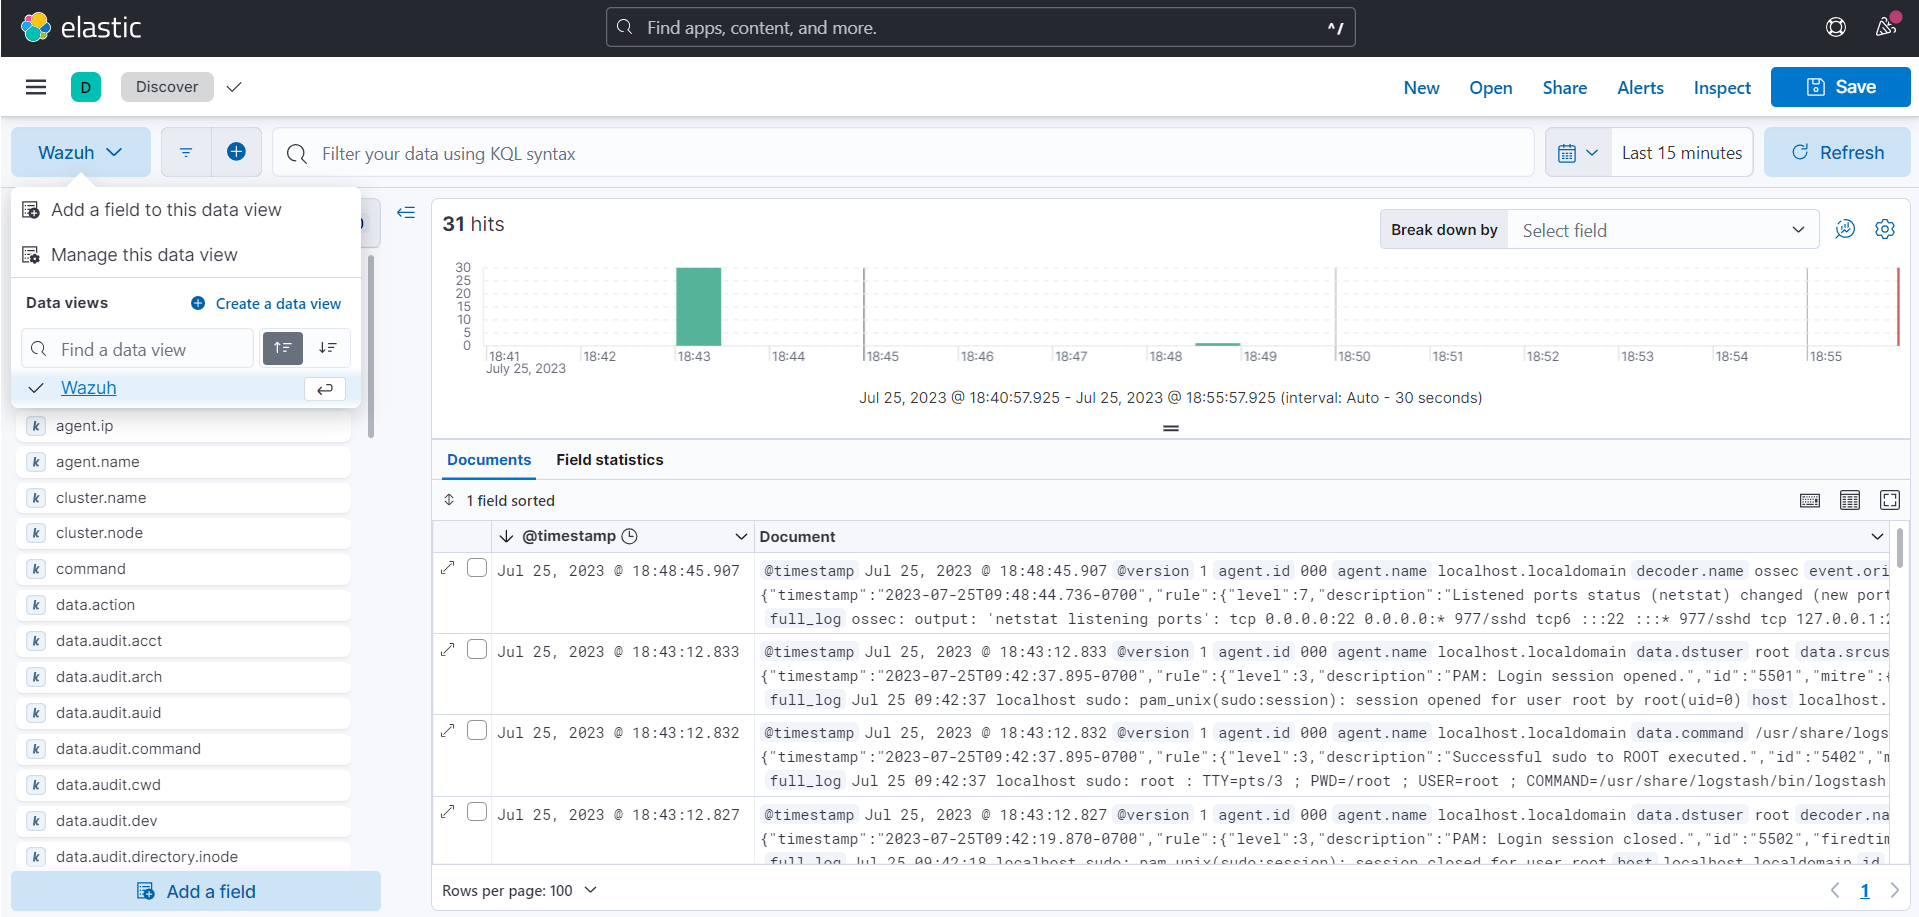Screen dimensions: 1919x917
Task: Check the row for 18:43:12.833 document
Action: 477,650
